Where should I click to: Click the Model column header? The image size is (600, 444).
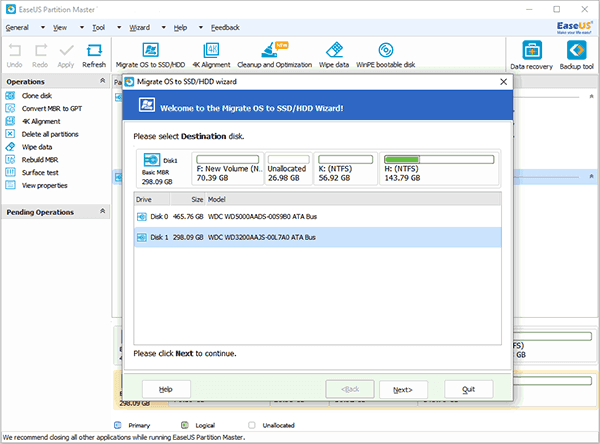click(x=354, y=199)
